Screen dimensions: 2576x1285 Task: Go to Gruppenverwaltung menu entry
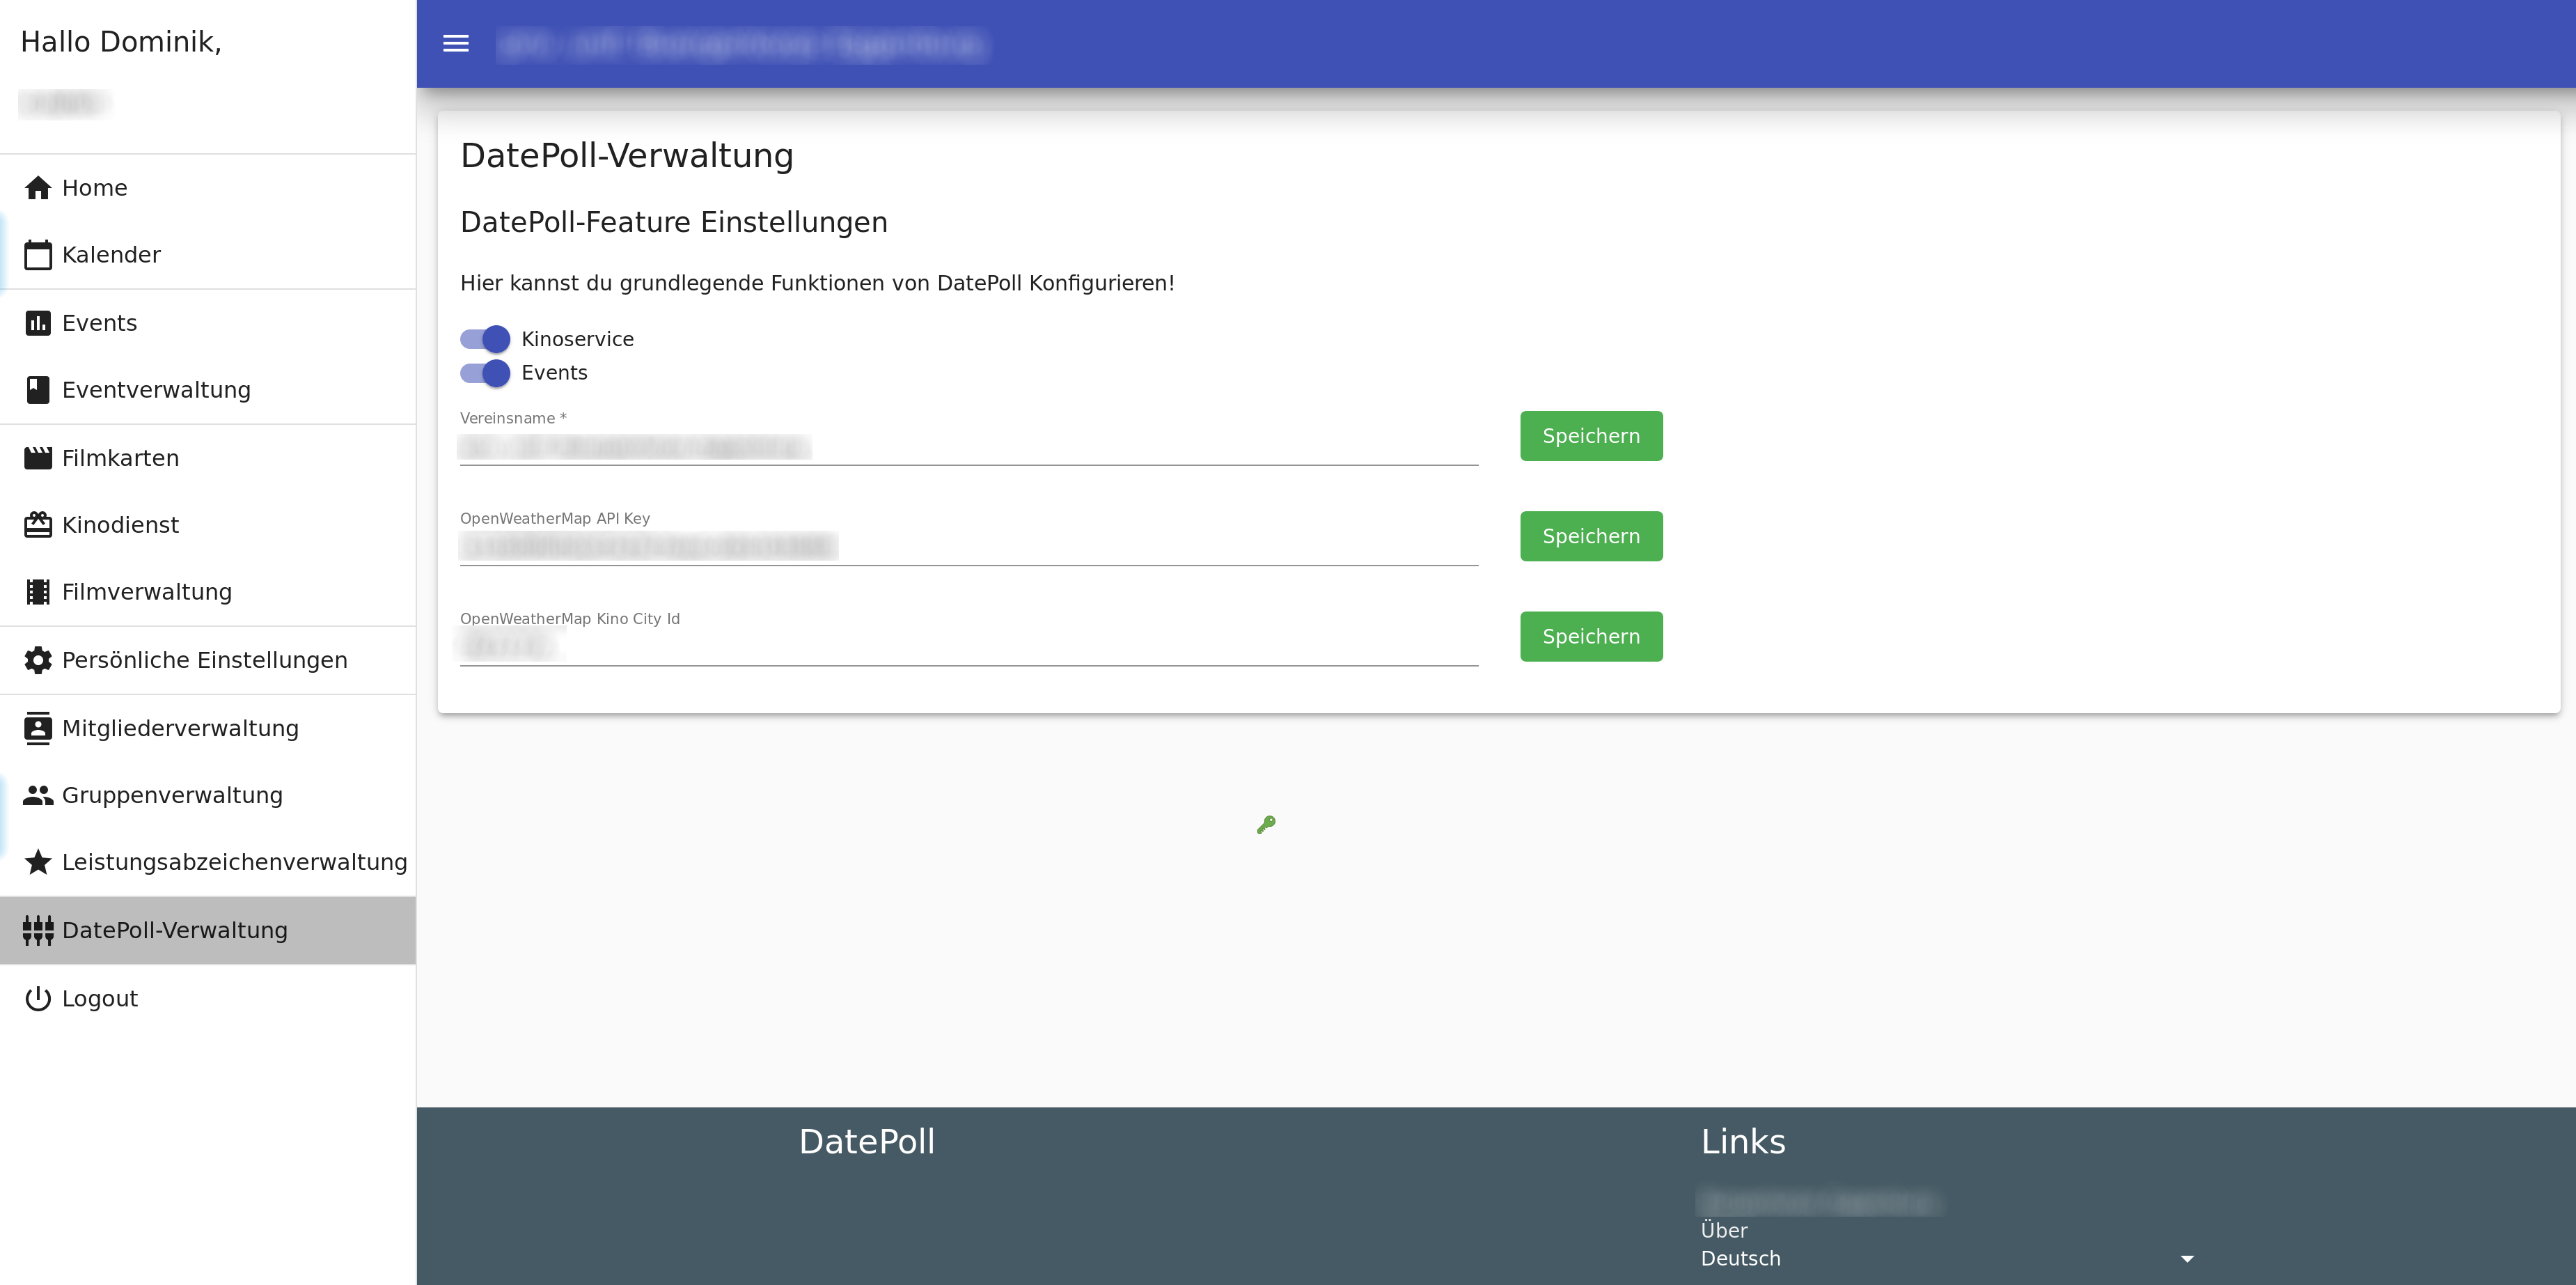pyautogui.click(x=172, y=795)
